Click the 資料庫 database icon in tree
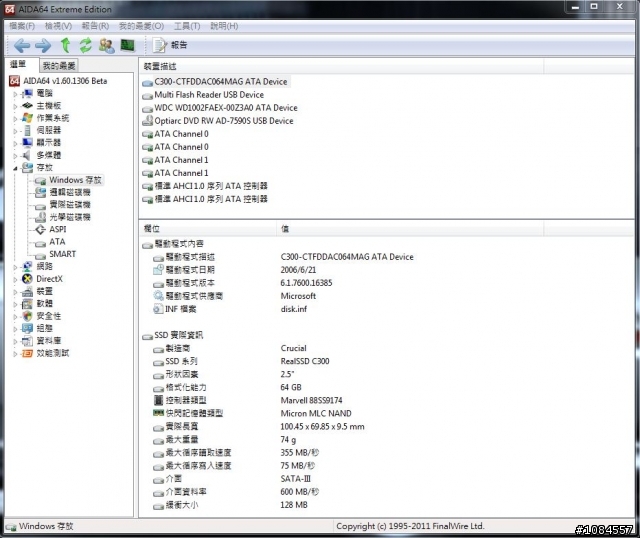The width and height of the screenshot is (640, 538). click(x=27, y=341)
